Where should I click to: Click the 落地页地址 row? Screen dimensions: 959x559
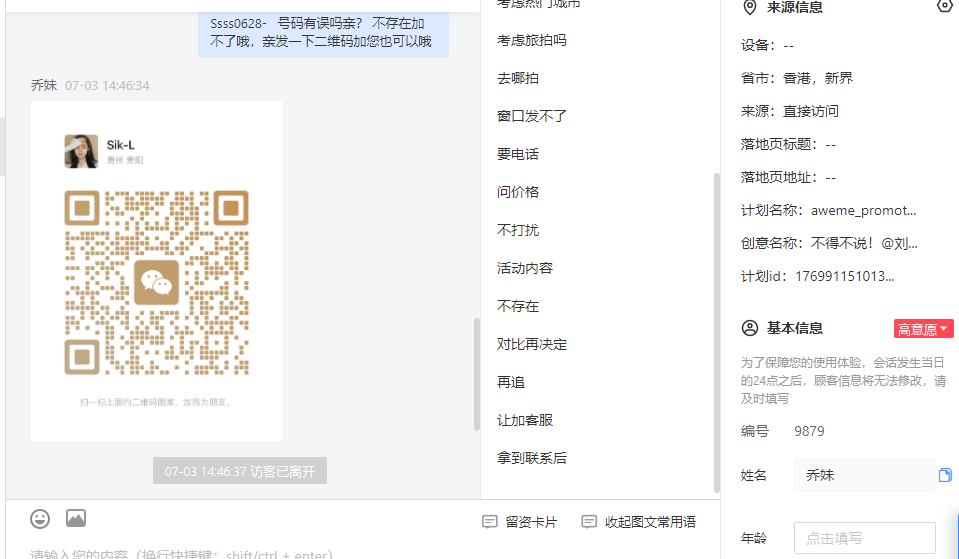[x=788, y=177]
